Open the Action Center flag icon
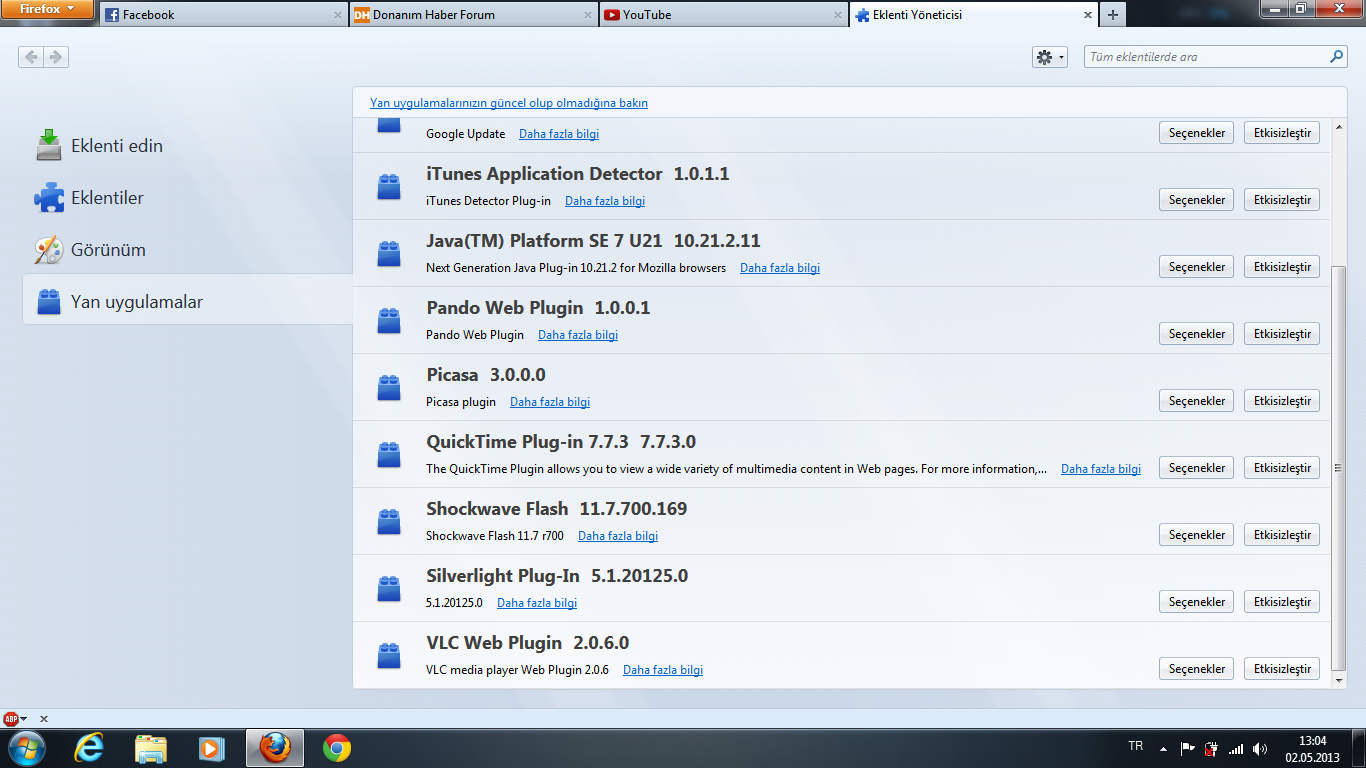The image size is (1366, 768). pyautogui.click(x=1188, y=748)
